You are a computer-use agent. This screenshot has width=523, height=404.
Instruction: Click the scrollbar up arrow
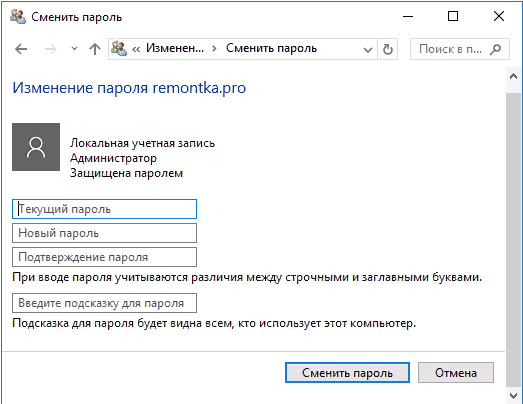[514, 77]
